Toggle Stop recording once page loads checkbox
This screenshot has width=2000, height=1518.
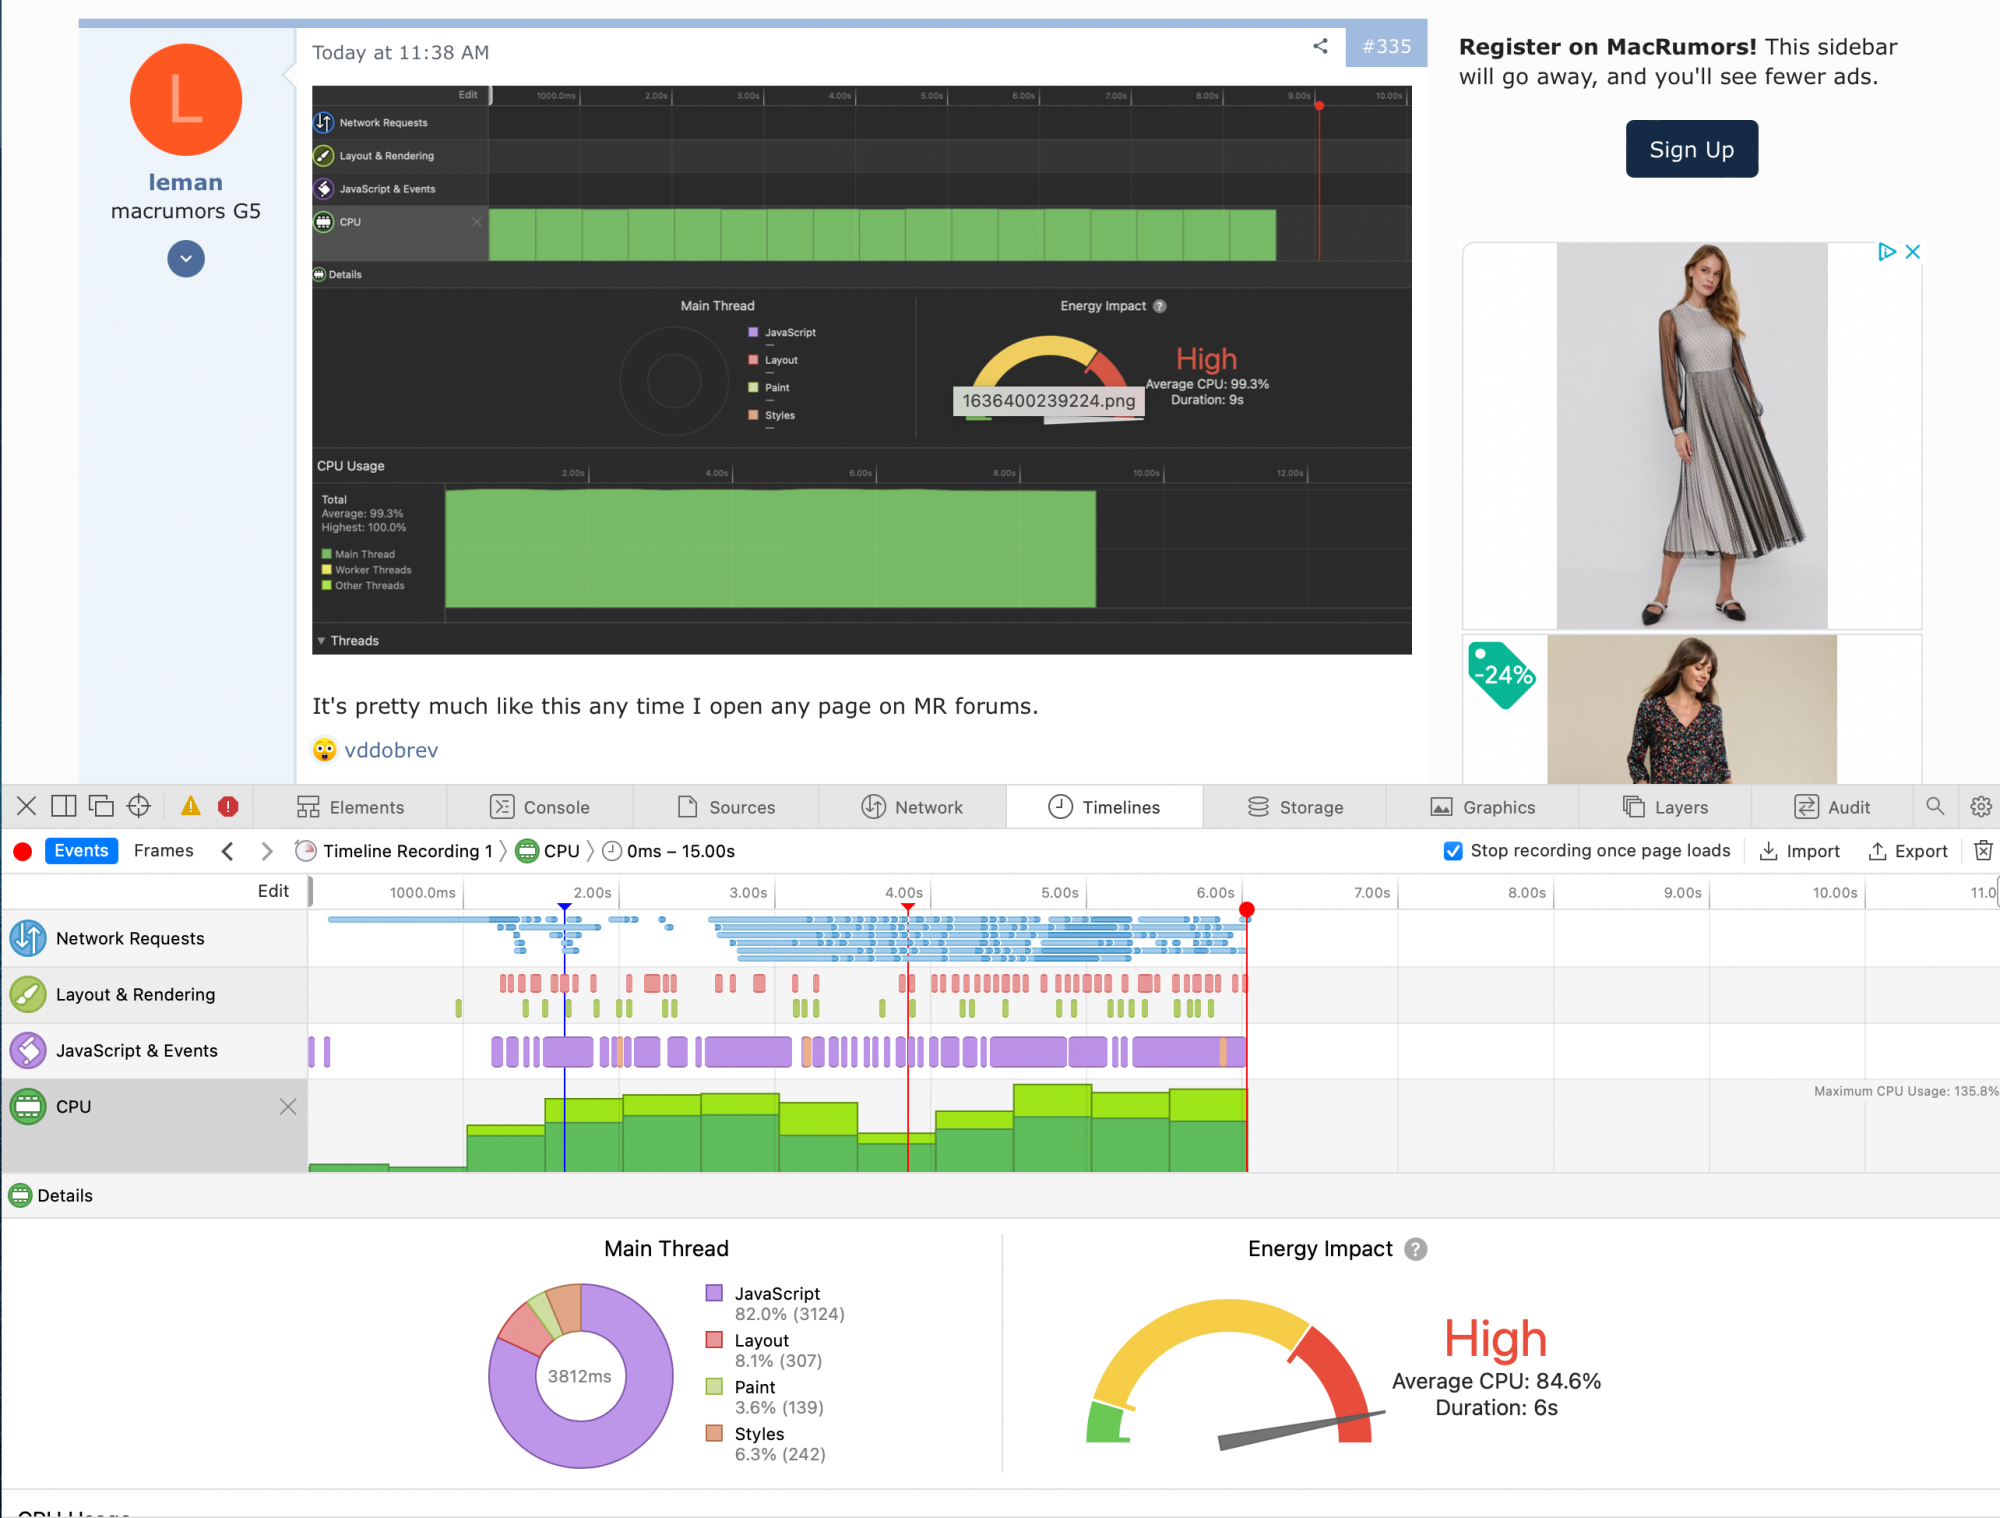coord(1453,850)
